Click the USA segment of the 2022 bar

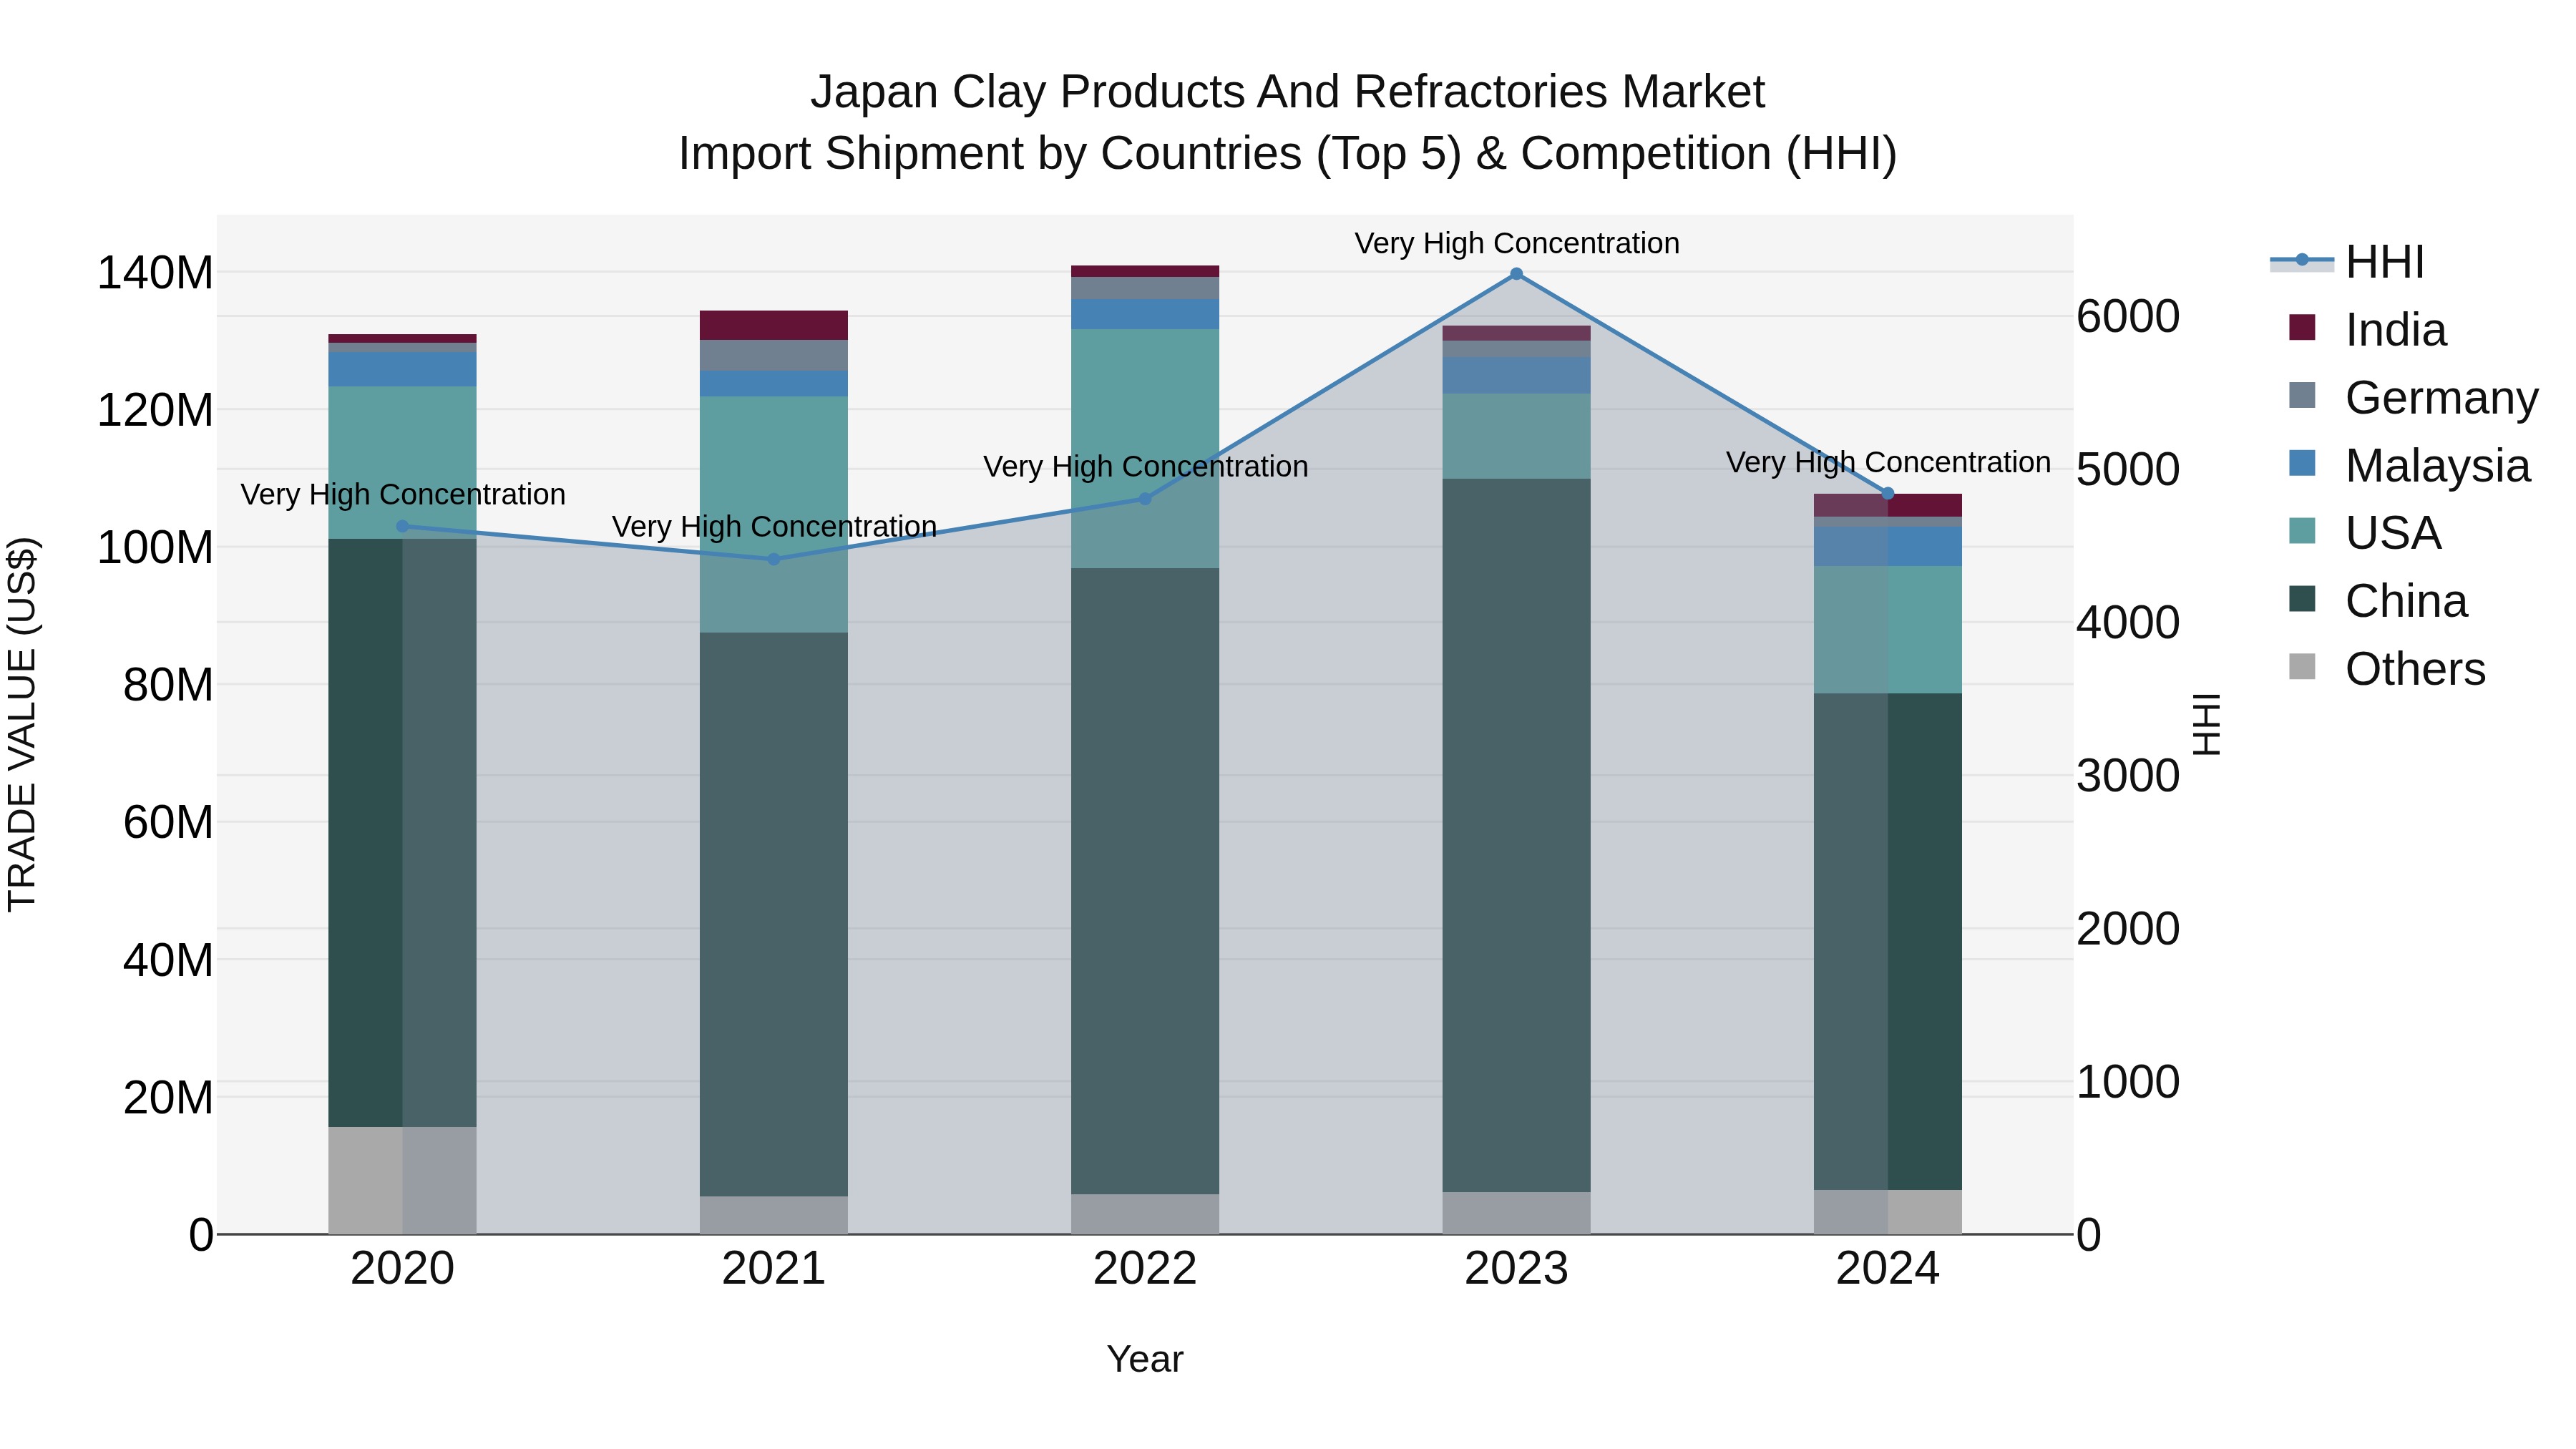coord(1145,449)
